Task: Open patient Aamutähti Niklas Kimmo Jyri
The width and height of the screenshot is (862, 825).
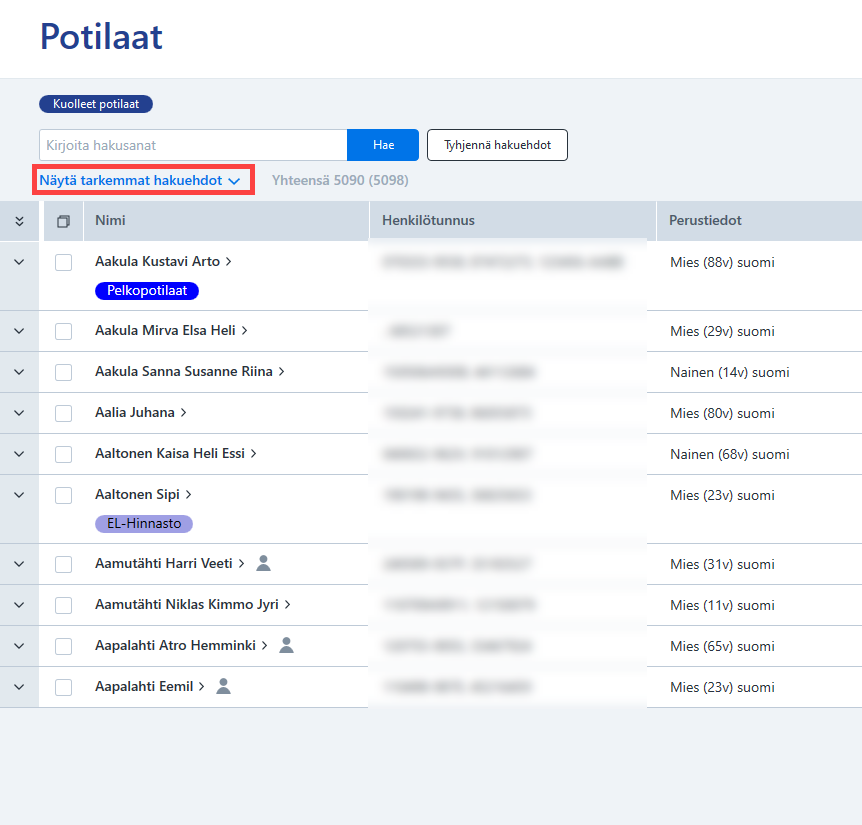Action: coord(193,605)
